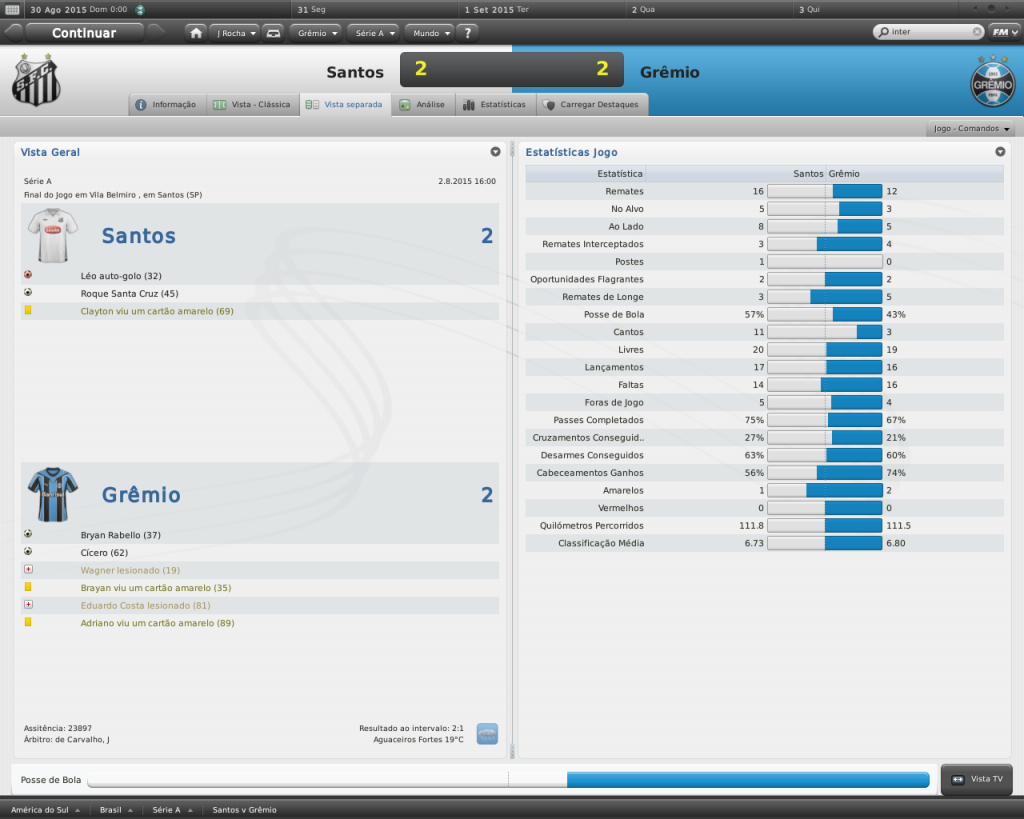1024x819 pixels.
Task: Click the Grêmio club badge
Action: click(992, 81)
